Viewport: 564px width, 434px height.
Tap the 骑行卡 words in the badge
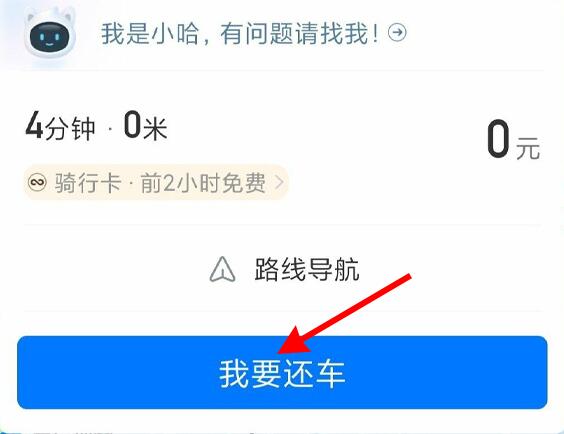tap(88, 183)
